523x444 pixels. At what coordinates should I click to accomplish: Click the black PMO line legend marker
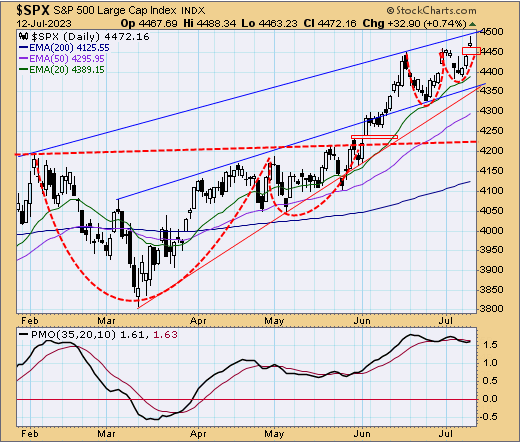point(23,334)
